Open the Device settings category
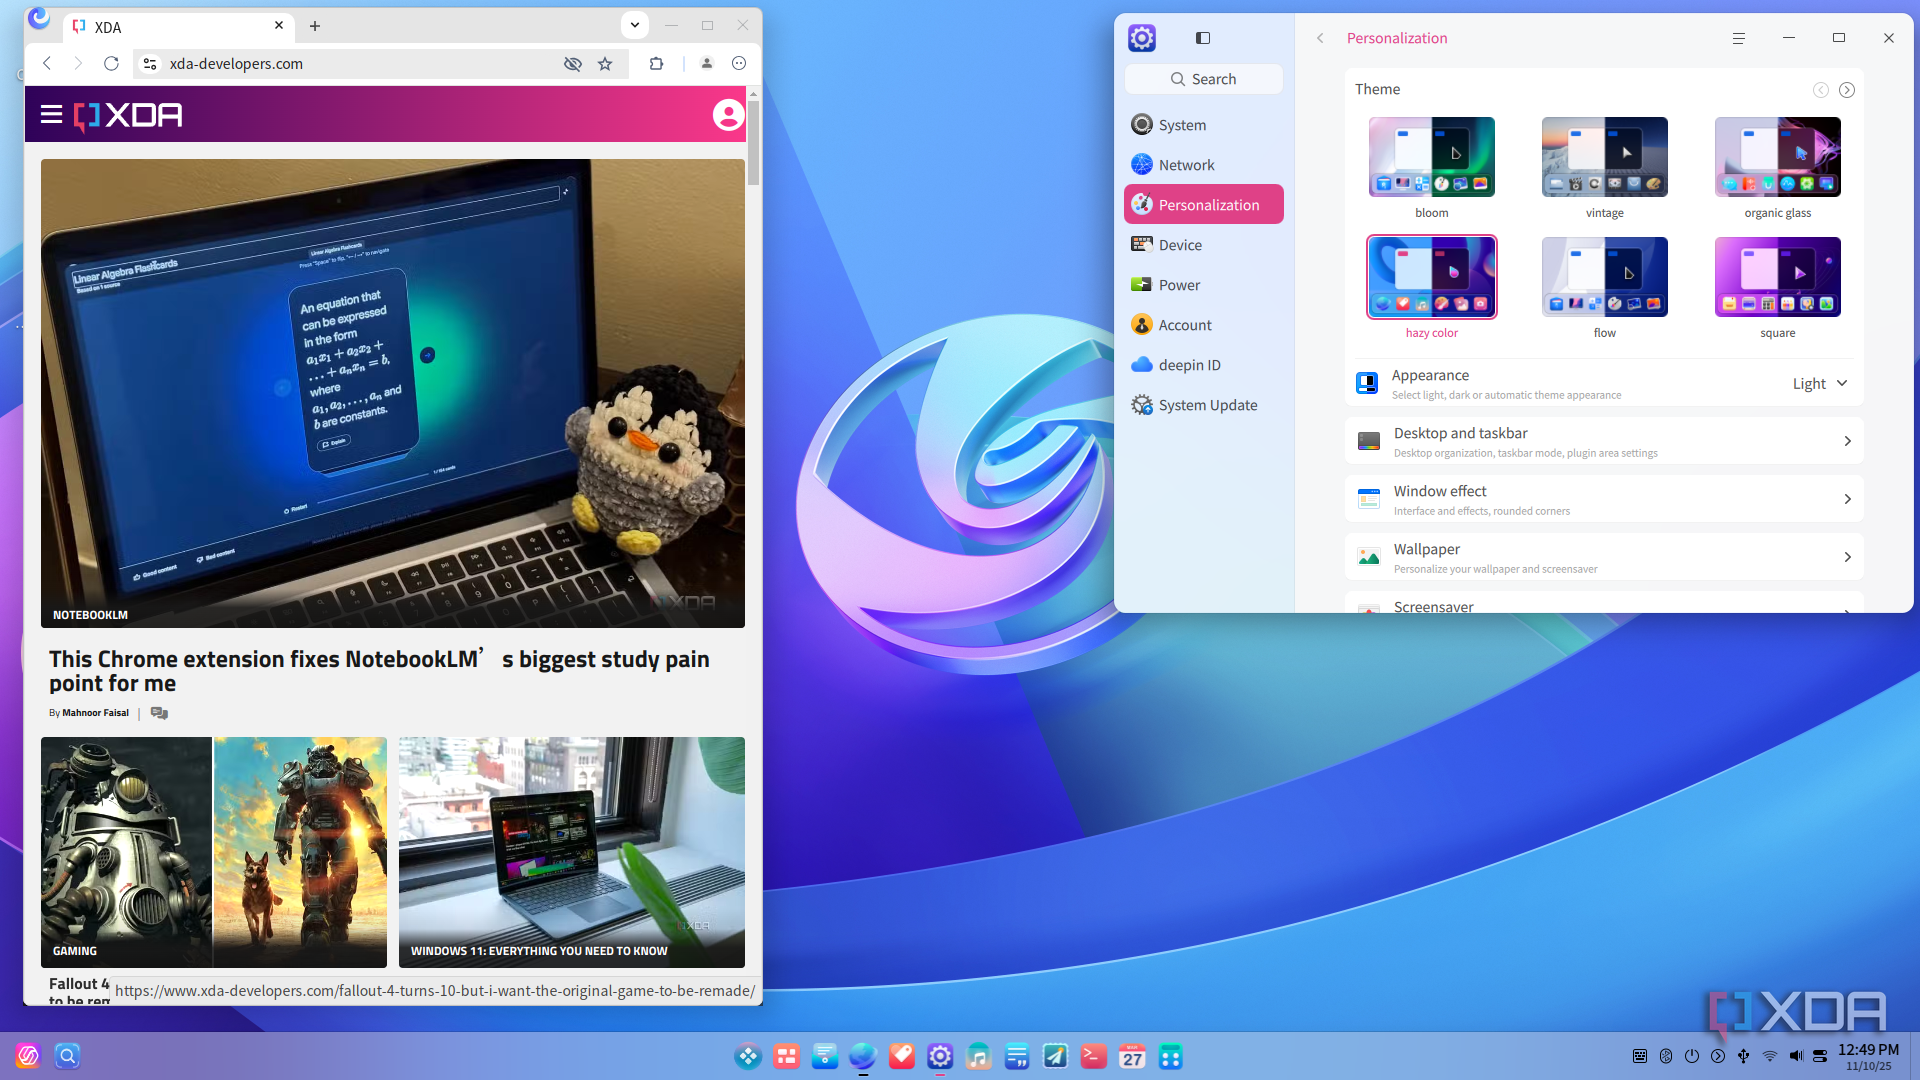This screenshot has width=1920, height=1080. click(1203, 245)
